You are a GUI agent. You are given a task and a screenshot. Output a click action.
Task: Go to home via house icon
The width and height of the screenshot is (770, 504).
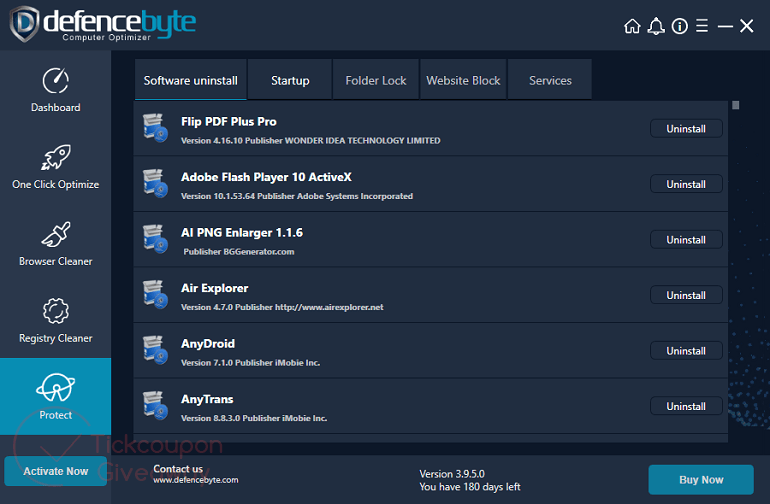(x=632, y=26)
